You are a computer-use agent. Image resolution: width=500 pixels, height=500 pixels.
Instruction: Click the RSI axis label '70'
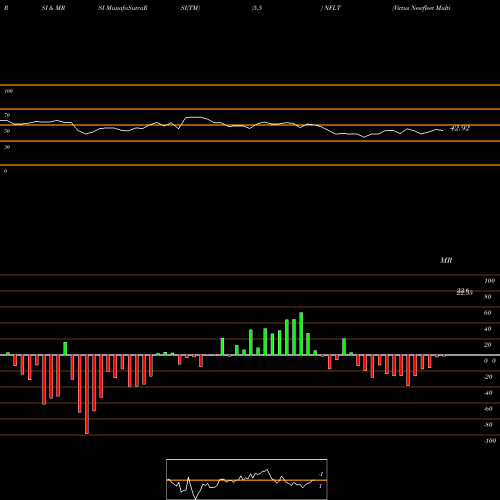point(7,115)
